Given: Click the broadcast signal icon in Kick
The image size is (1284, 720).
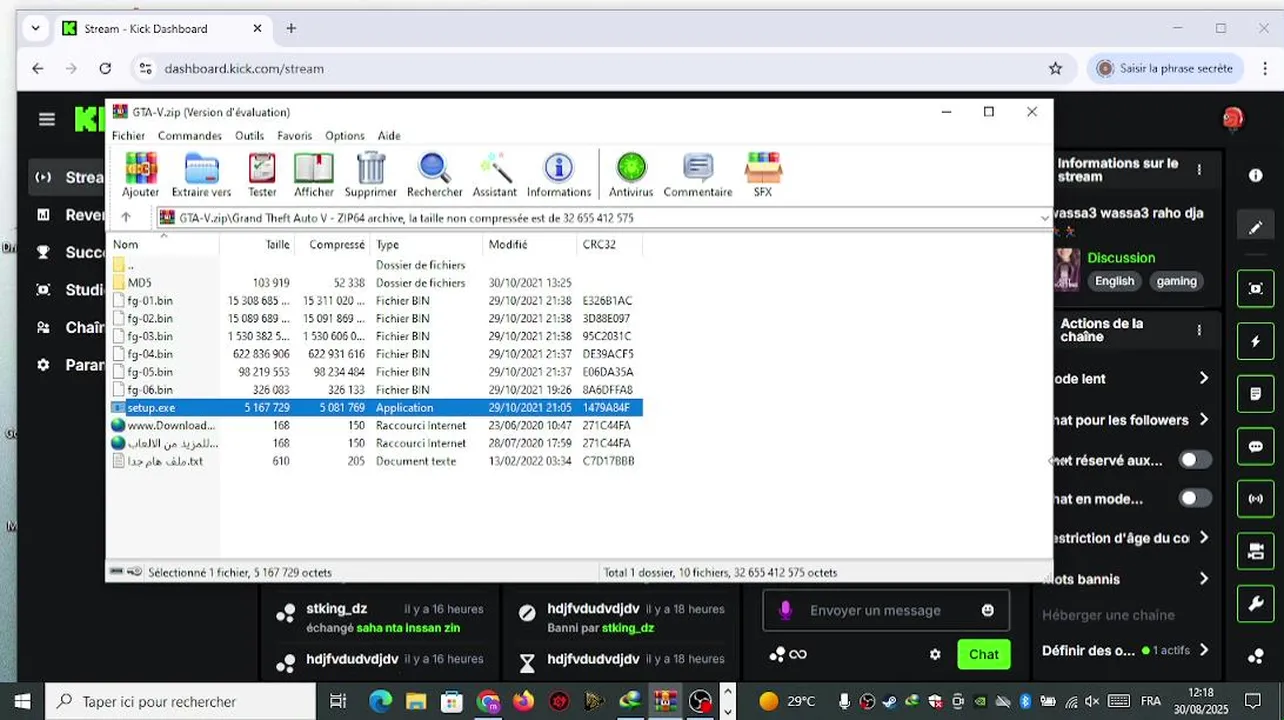Looking at the screenshot, I should pyautogui.click(x=1256, y=499).
